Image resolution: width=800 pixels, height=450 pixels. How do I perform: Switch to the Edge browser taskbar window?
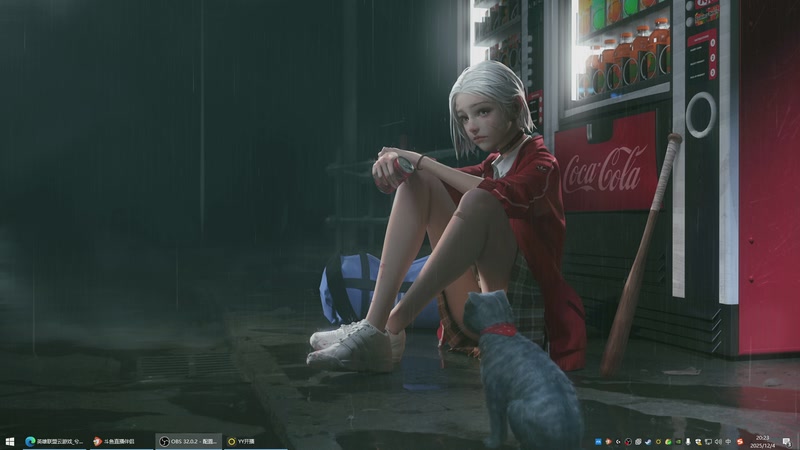tap(55, 442)
